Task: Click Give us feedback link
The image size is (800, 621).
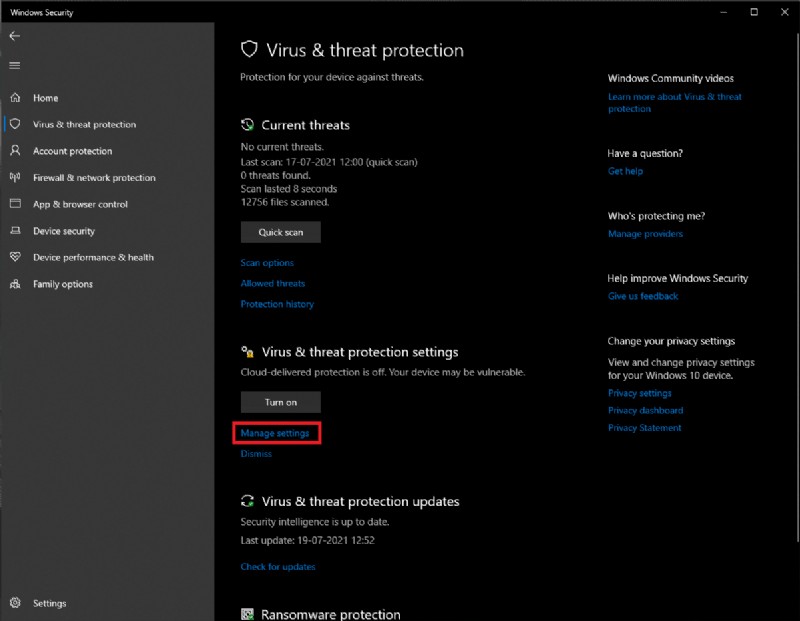Action: tap(643, 296)
